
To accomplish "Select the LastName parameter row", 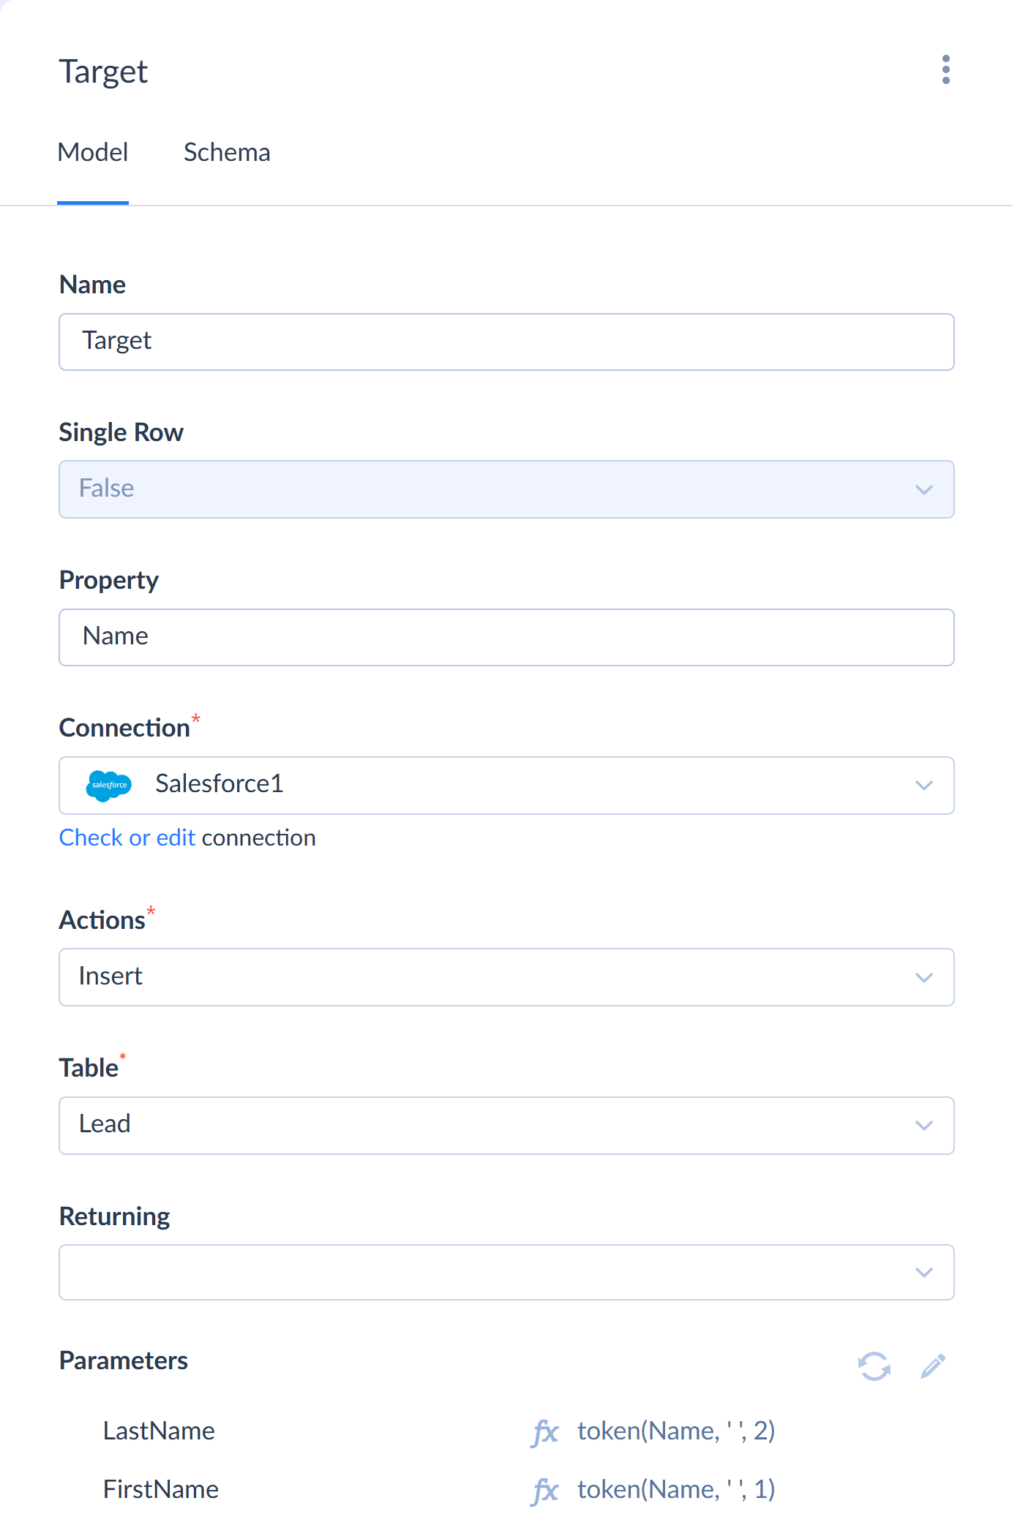I will pos(159,1431).
